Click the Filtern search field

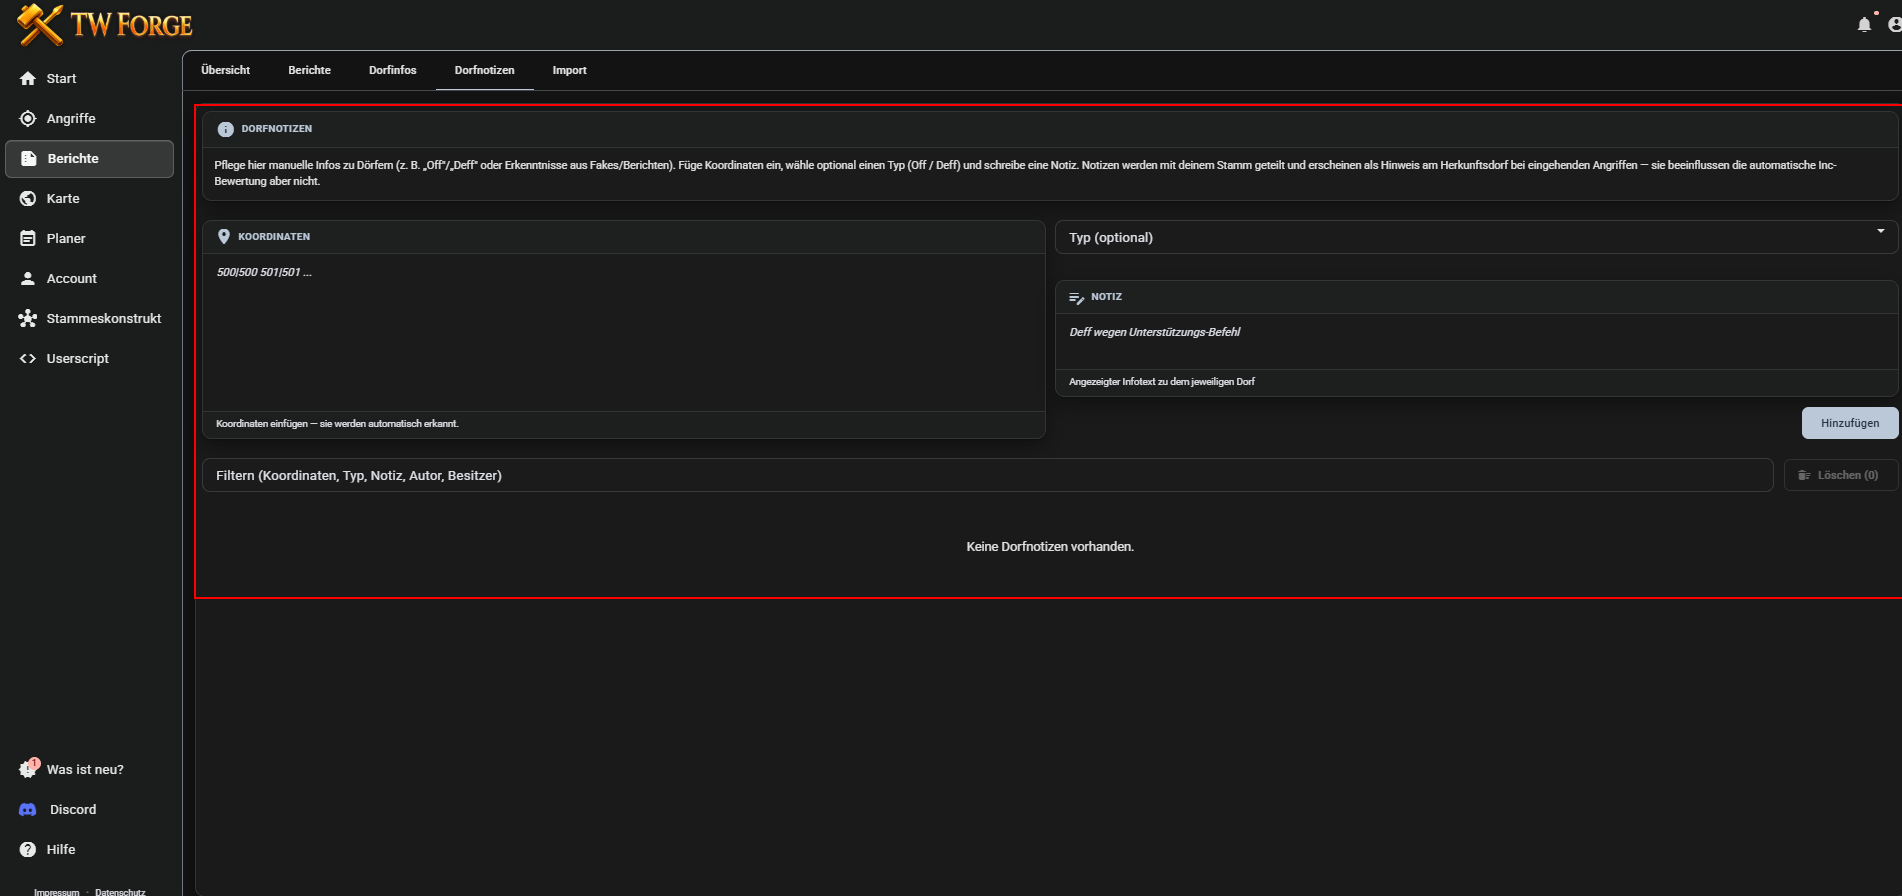pos(987,475)
